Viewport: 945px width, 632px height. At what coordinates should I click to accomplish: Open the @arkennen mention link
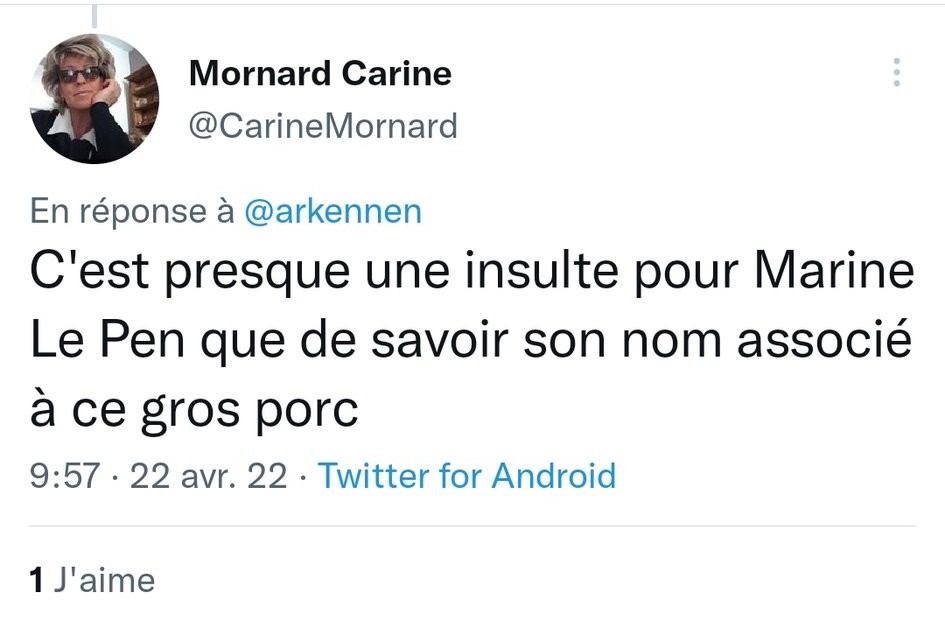pos(333,211)
